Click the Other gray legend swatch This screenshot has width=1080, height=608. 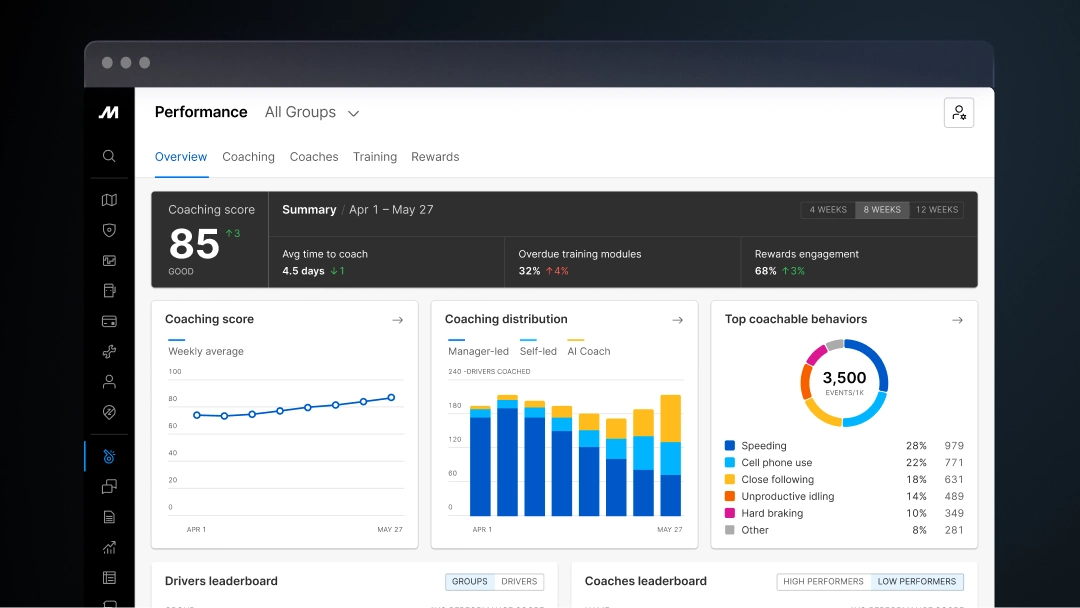(x=730, y=530)
